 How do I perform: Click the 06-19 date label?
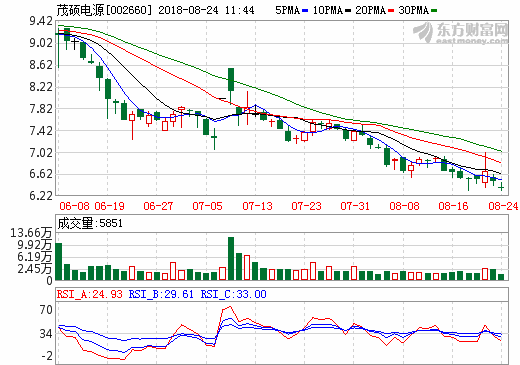click(x=109, y=206)
